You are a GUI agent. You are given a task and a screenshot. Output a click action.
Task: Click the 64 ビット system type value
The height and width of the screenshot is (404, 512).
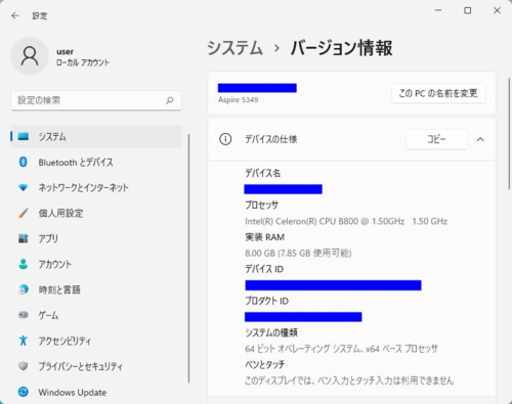pos(341,349)
